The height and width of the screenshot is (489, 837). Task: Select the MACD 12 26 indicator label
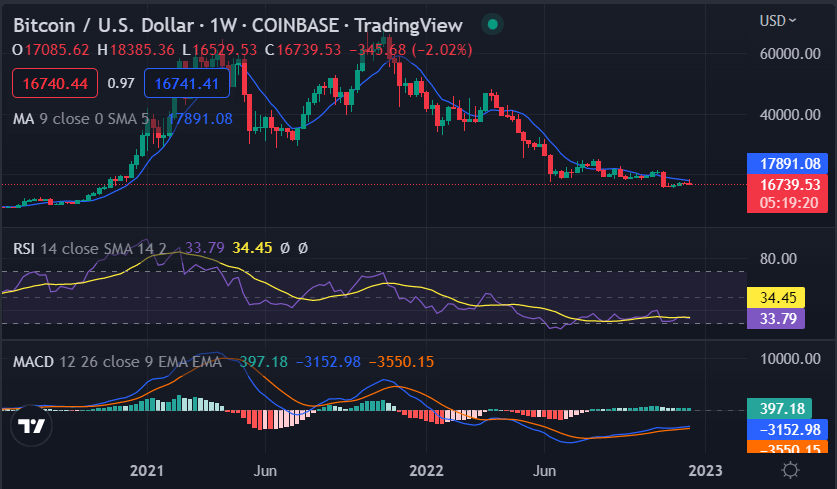tap(117, 361)
